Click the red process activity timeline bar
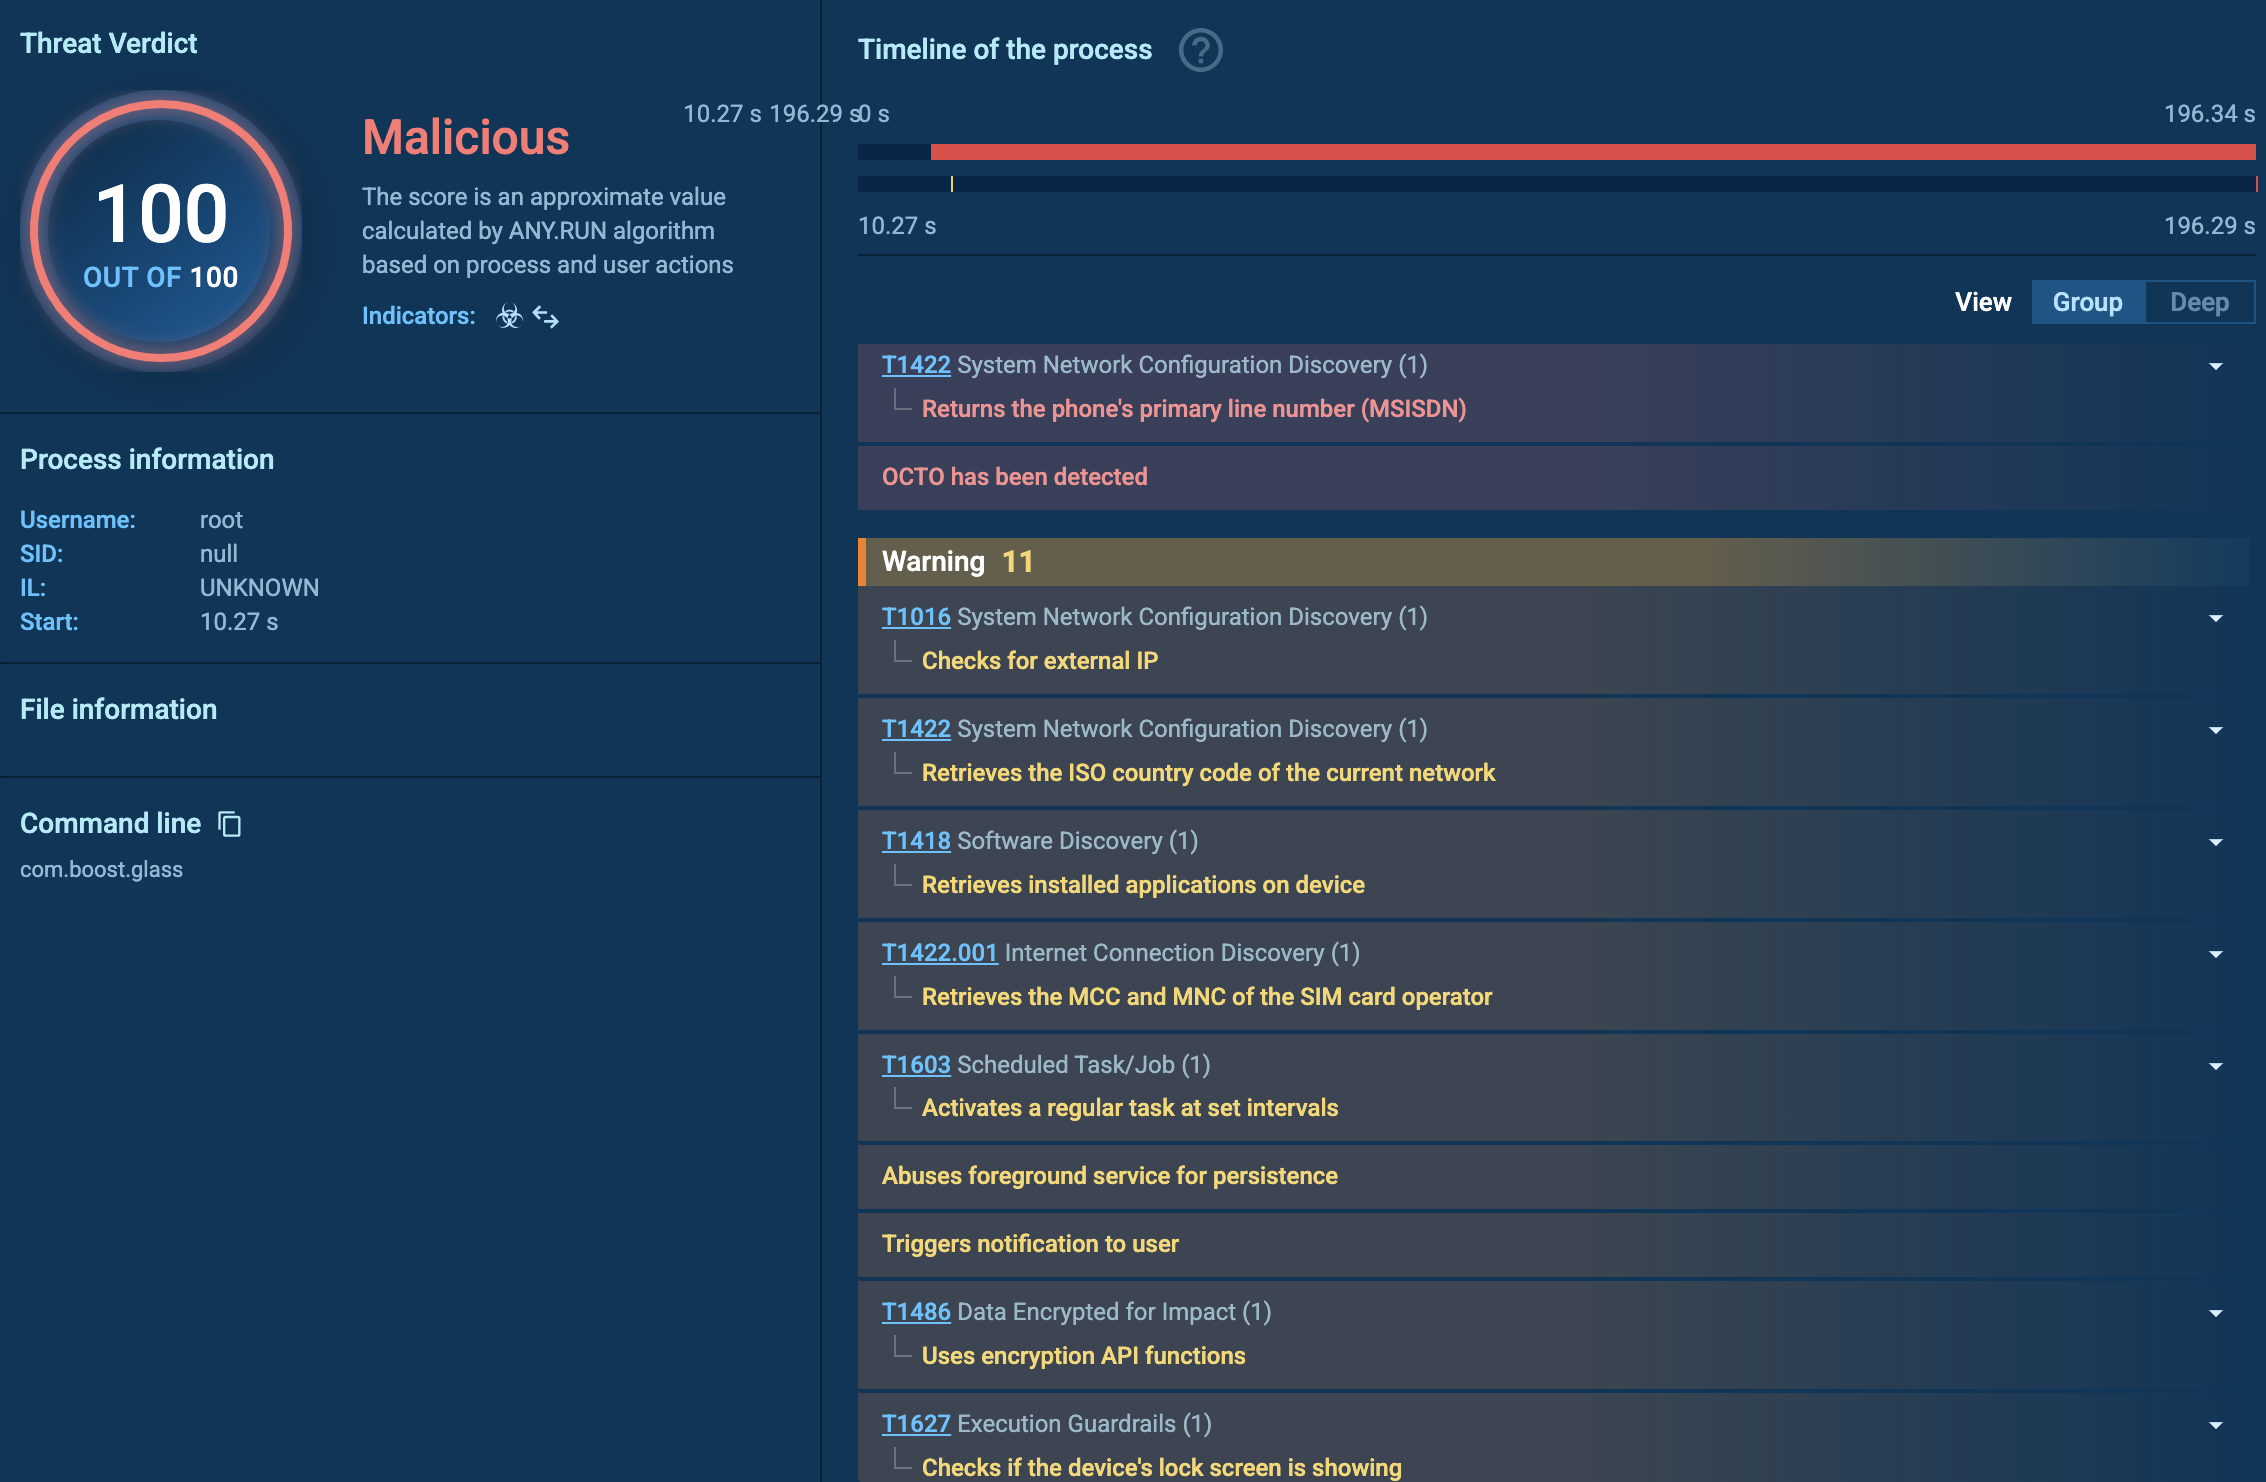Screen dimensions: 2266x1482 click(1593, 152)
